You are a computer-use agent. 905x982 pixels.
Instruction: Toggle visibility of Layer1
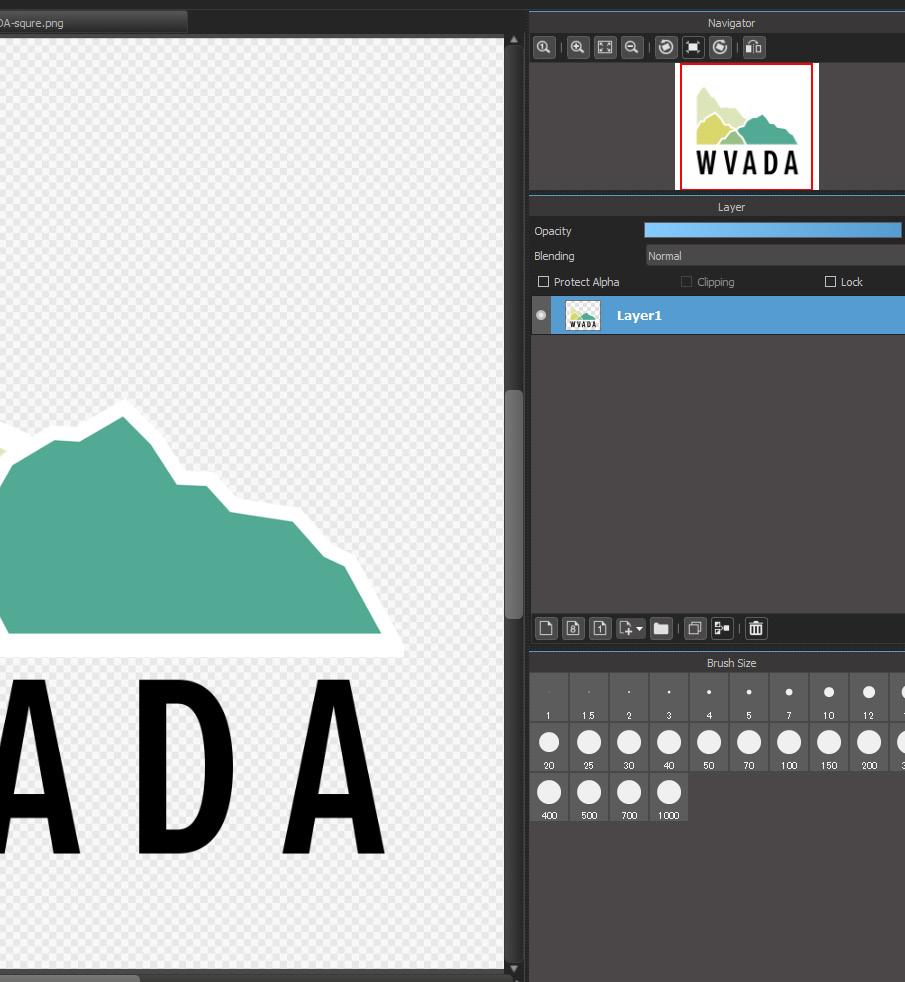(541, 315)
